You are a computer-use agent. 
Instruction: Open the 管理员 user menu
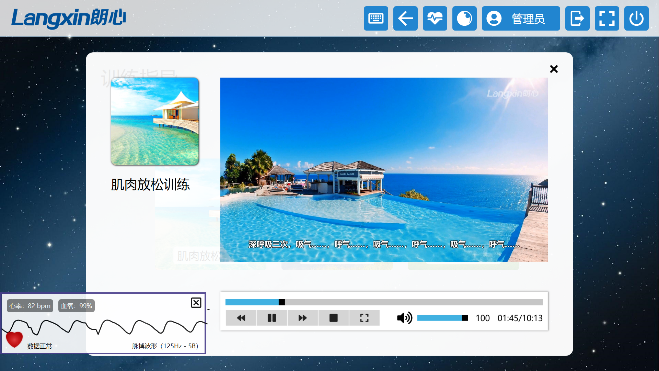521,18
